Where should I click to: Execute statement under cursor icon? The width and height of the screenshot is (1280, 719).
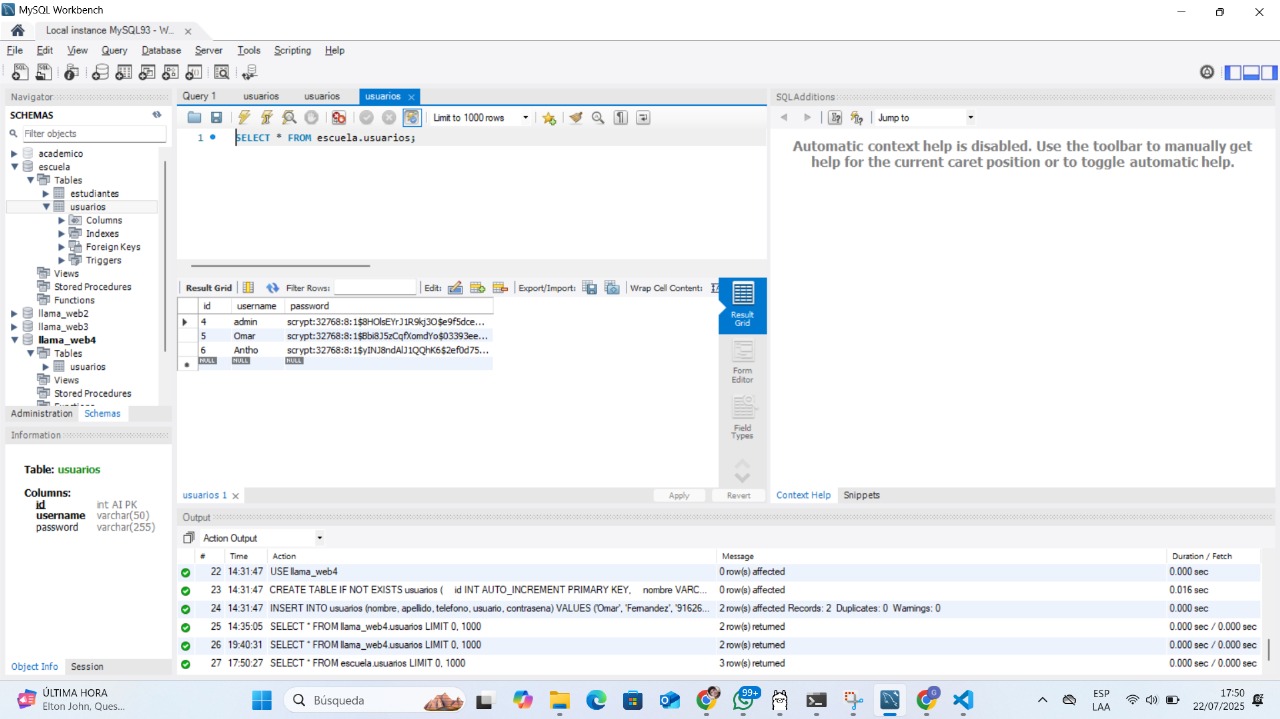(267, 118)
